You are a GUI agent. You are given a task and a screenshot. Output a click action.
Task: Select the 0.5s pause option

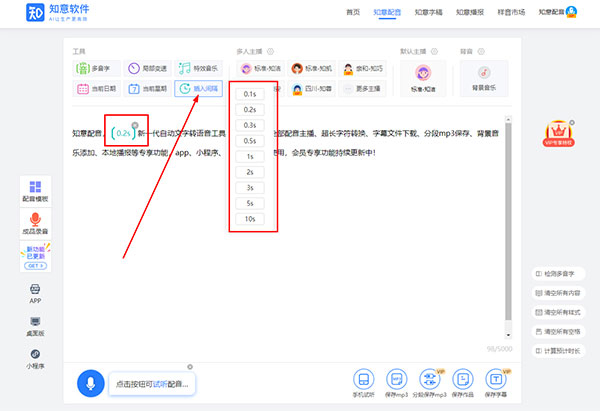point(250,141)
